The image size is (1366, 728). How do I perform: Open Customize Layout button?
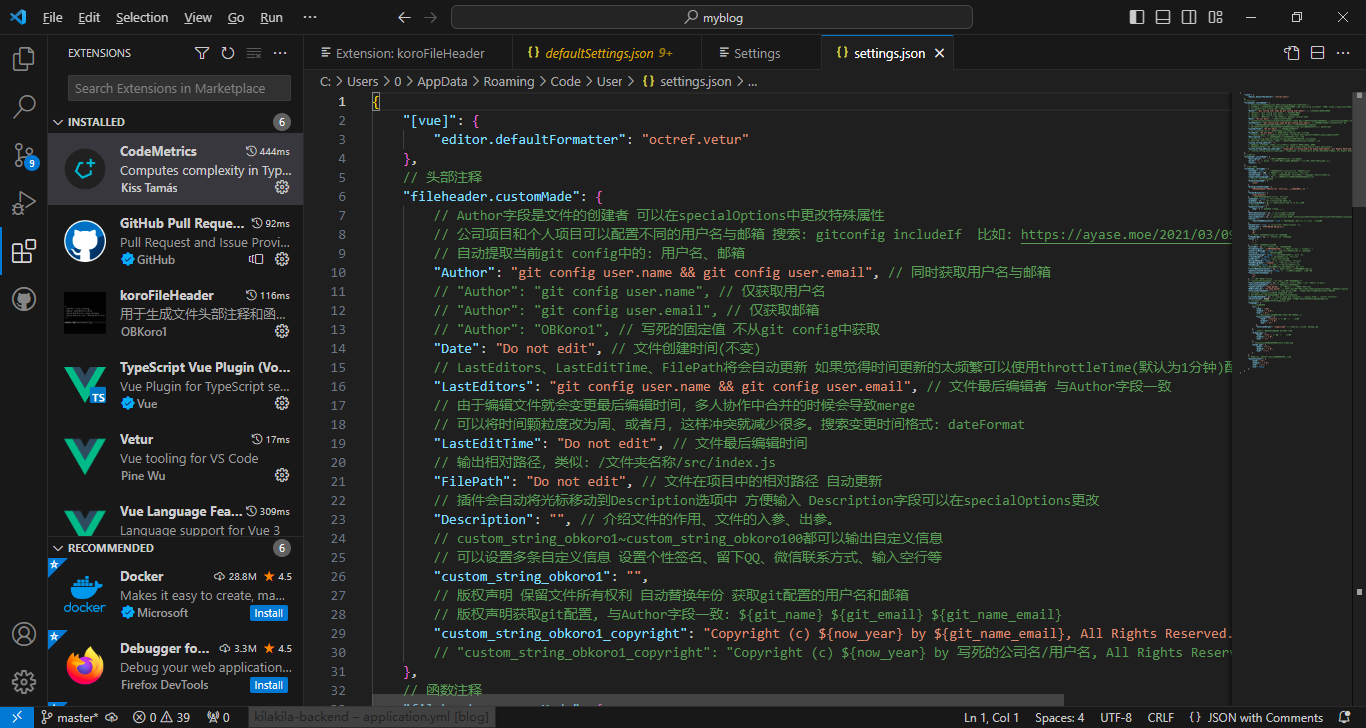pyautogui.click(x=1216, y=17)
